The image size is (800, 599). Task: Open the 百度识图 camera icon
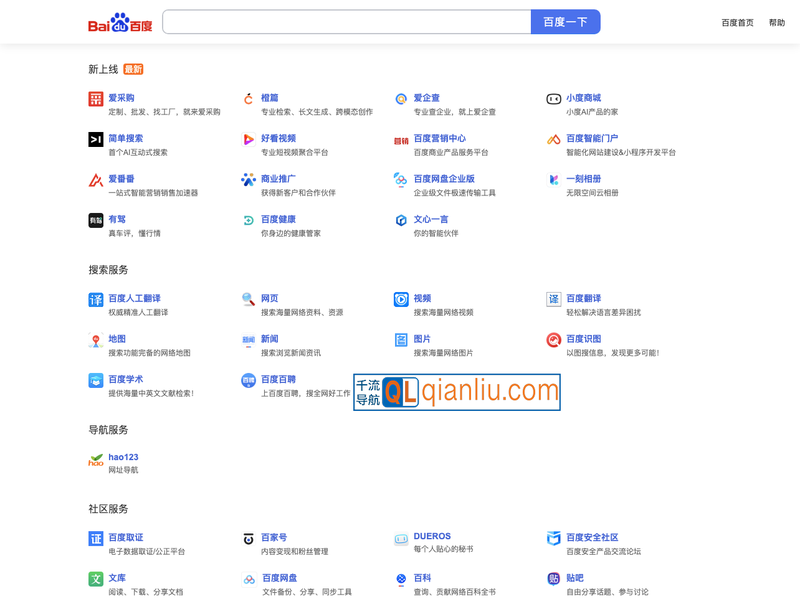(x=553, y=341)
